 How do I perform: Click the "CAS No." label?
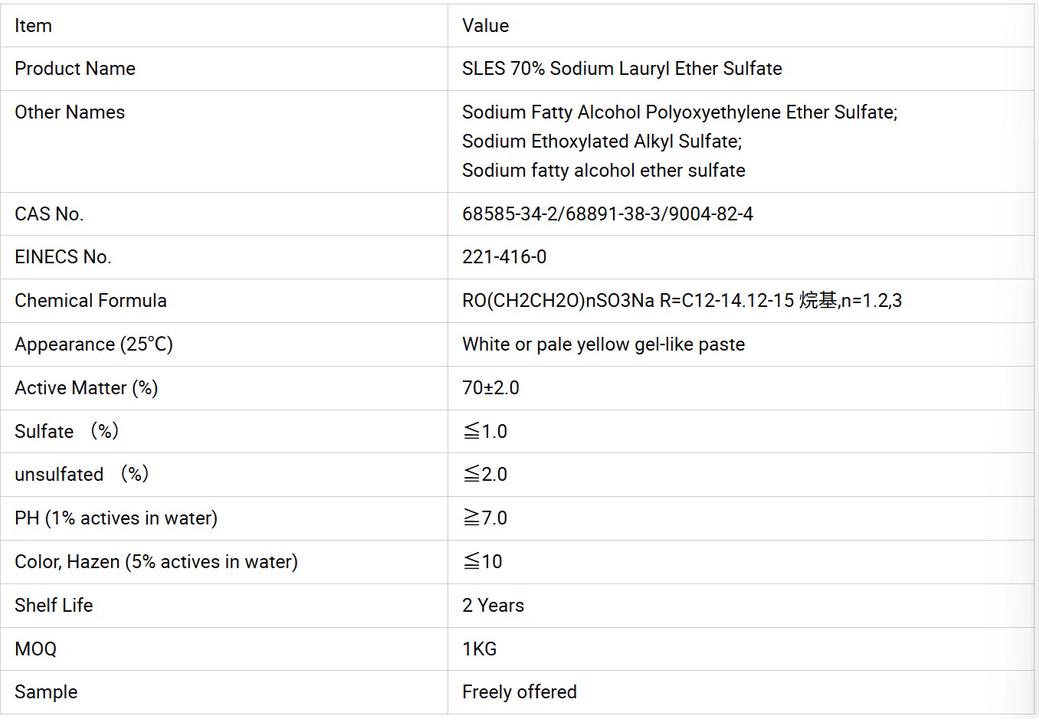tap(49, 214)
